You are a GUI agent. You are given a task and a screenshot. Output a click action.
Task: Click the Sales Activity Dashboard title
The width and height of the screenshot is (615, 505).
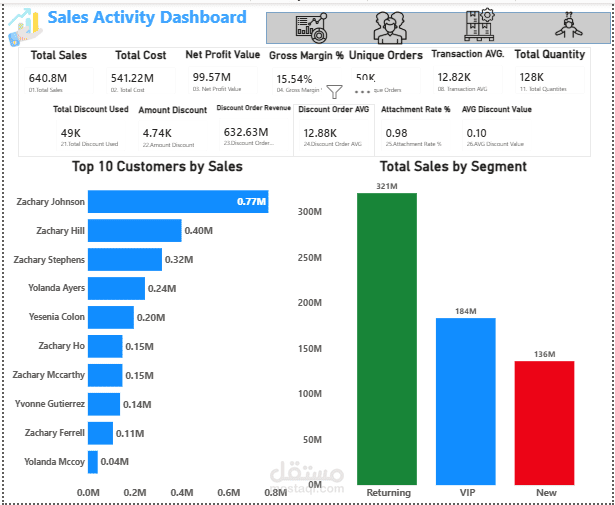(147, 18)
